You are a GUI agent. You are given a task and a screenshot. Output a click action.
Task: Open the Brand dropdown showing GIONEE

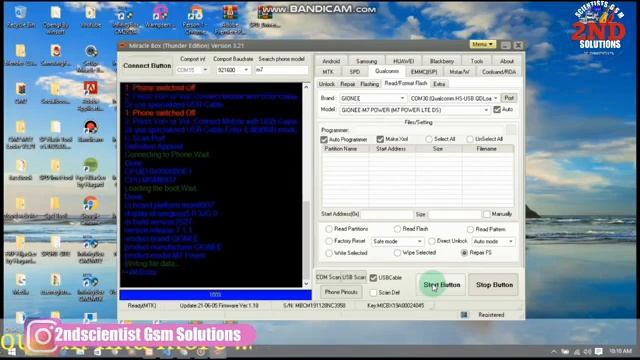373,98
